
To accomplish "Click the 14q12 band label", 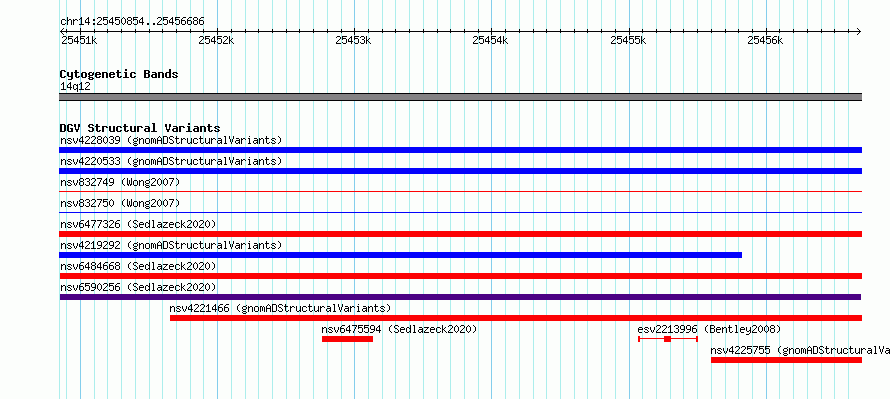I will (75, 87).
